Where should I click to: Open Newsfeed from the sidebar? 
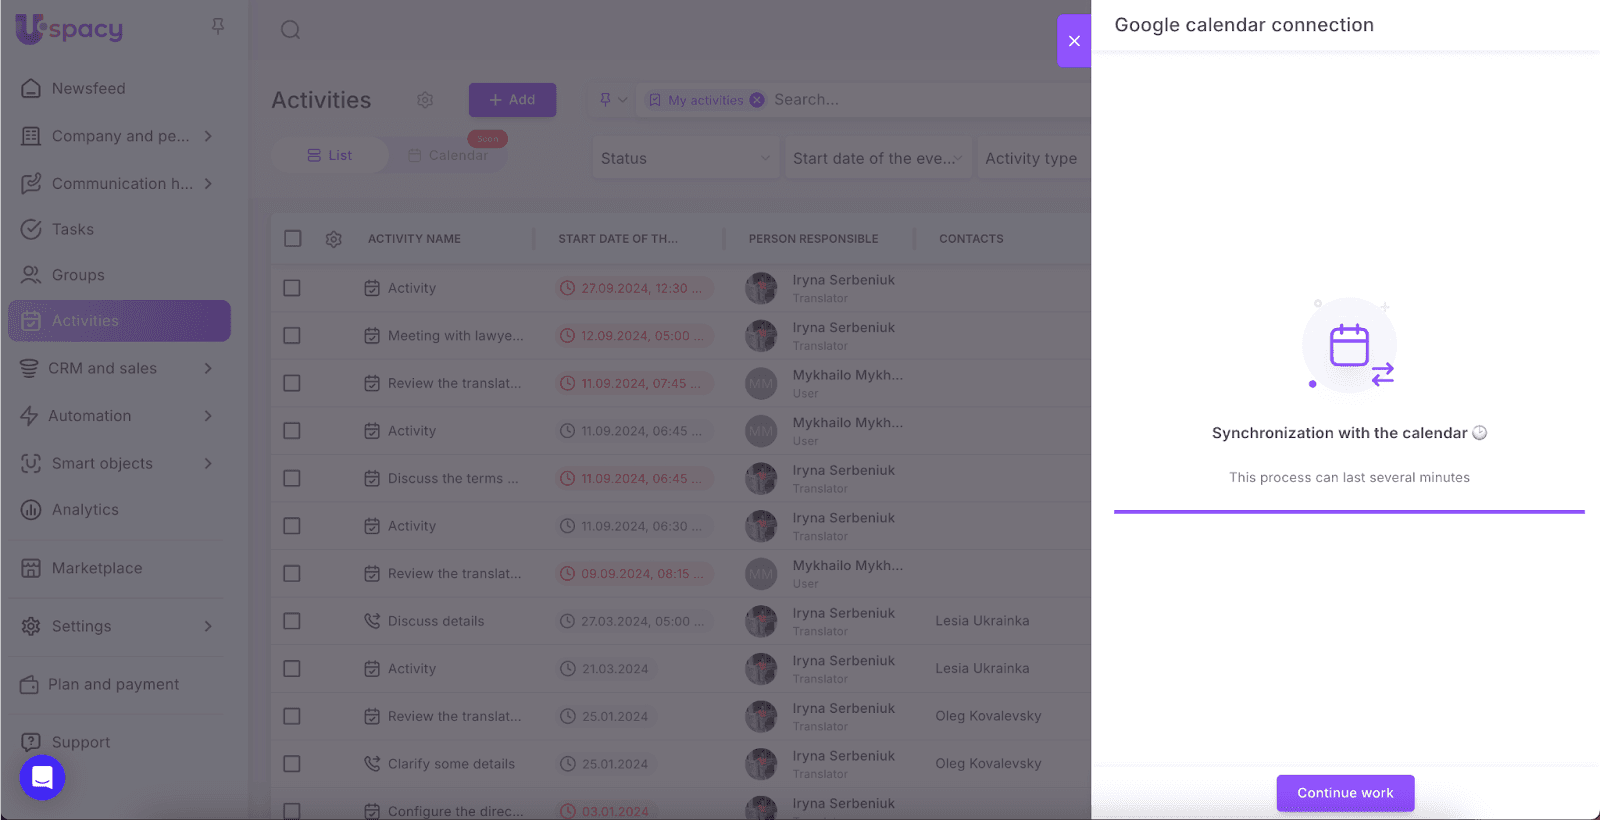88,88
